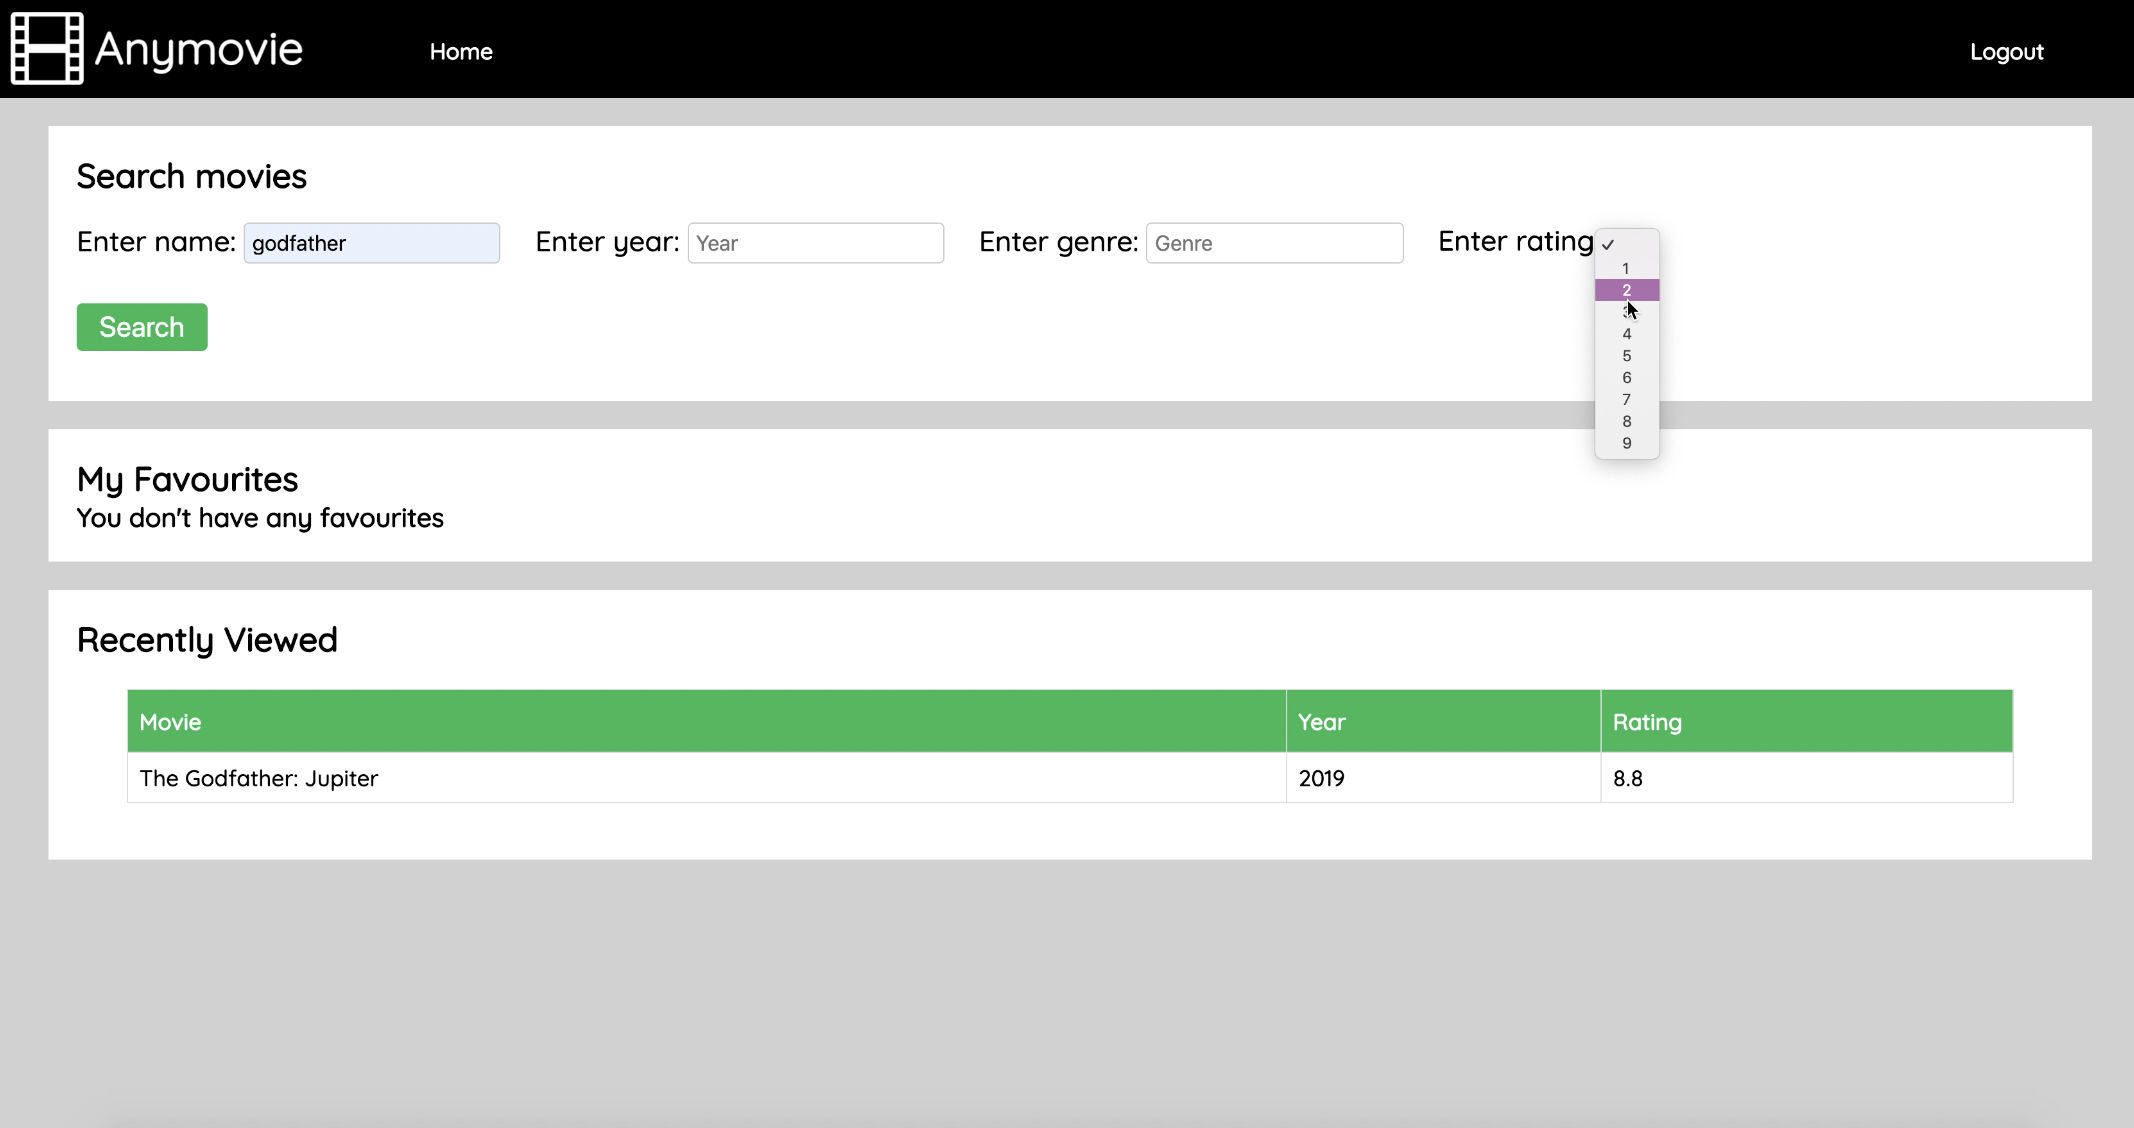Viewport: 2134px width, 1128px height.
Task: Choose rating 9 option
Action: [x=1626, y=444]
